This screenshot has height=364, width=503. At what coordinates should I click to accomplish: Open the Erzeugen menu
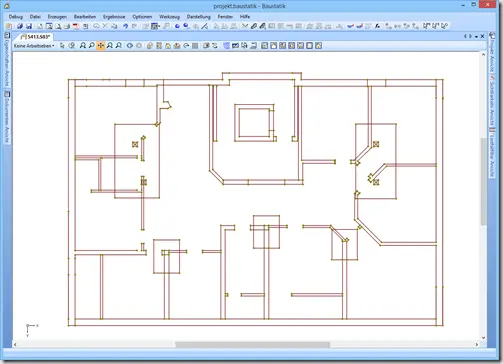coord(57,17)
